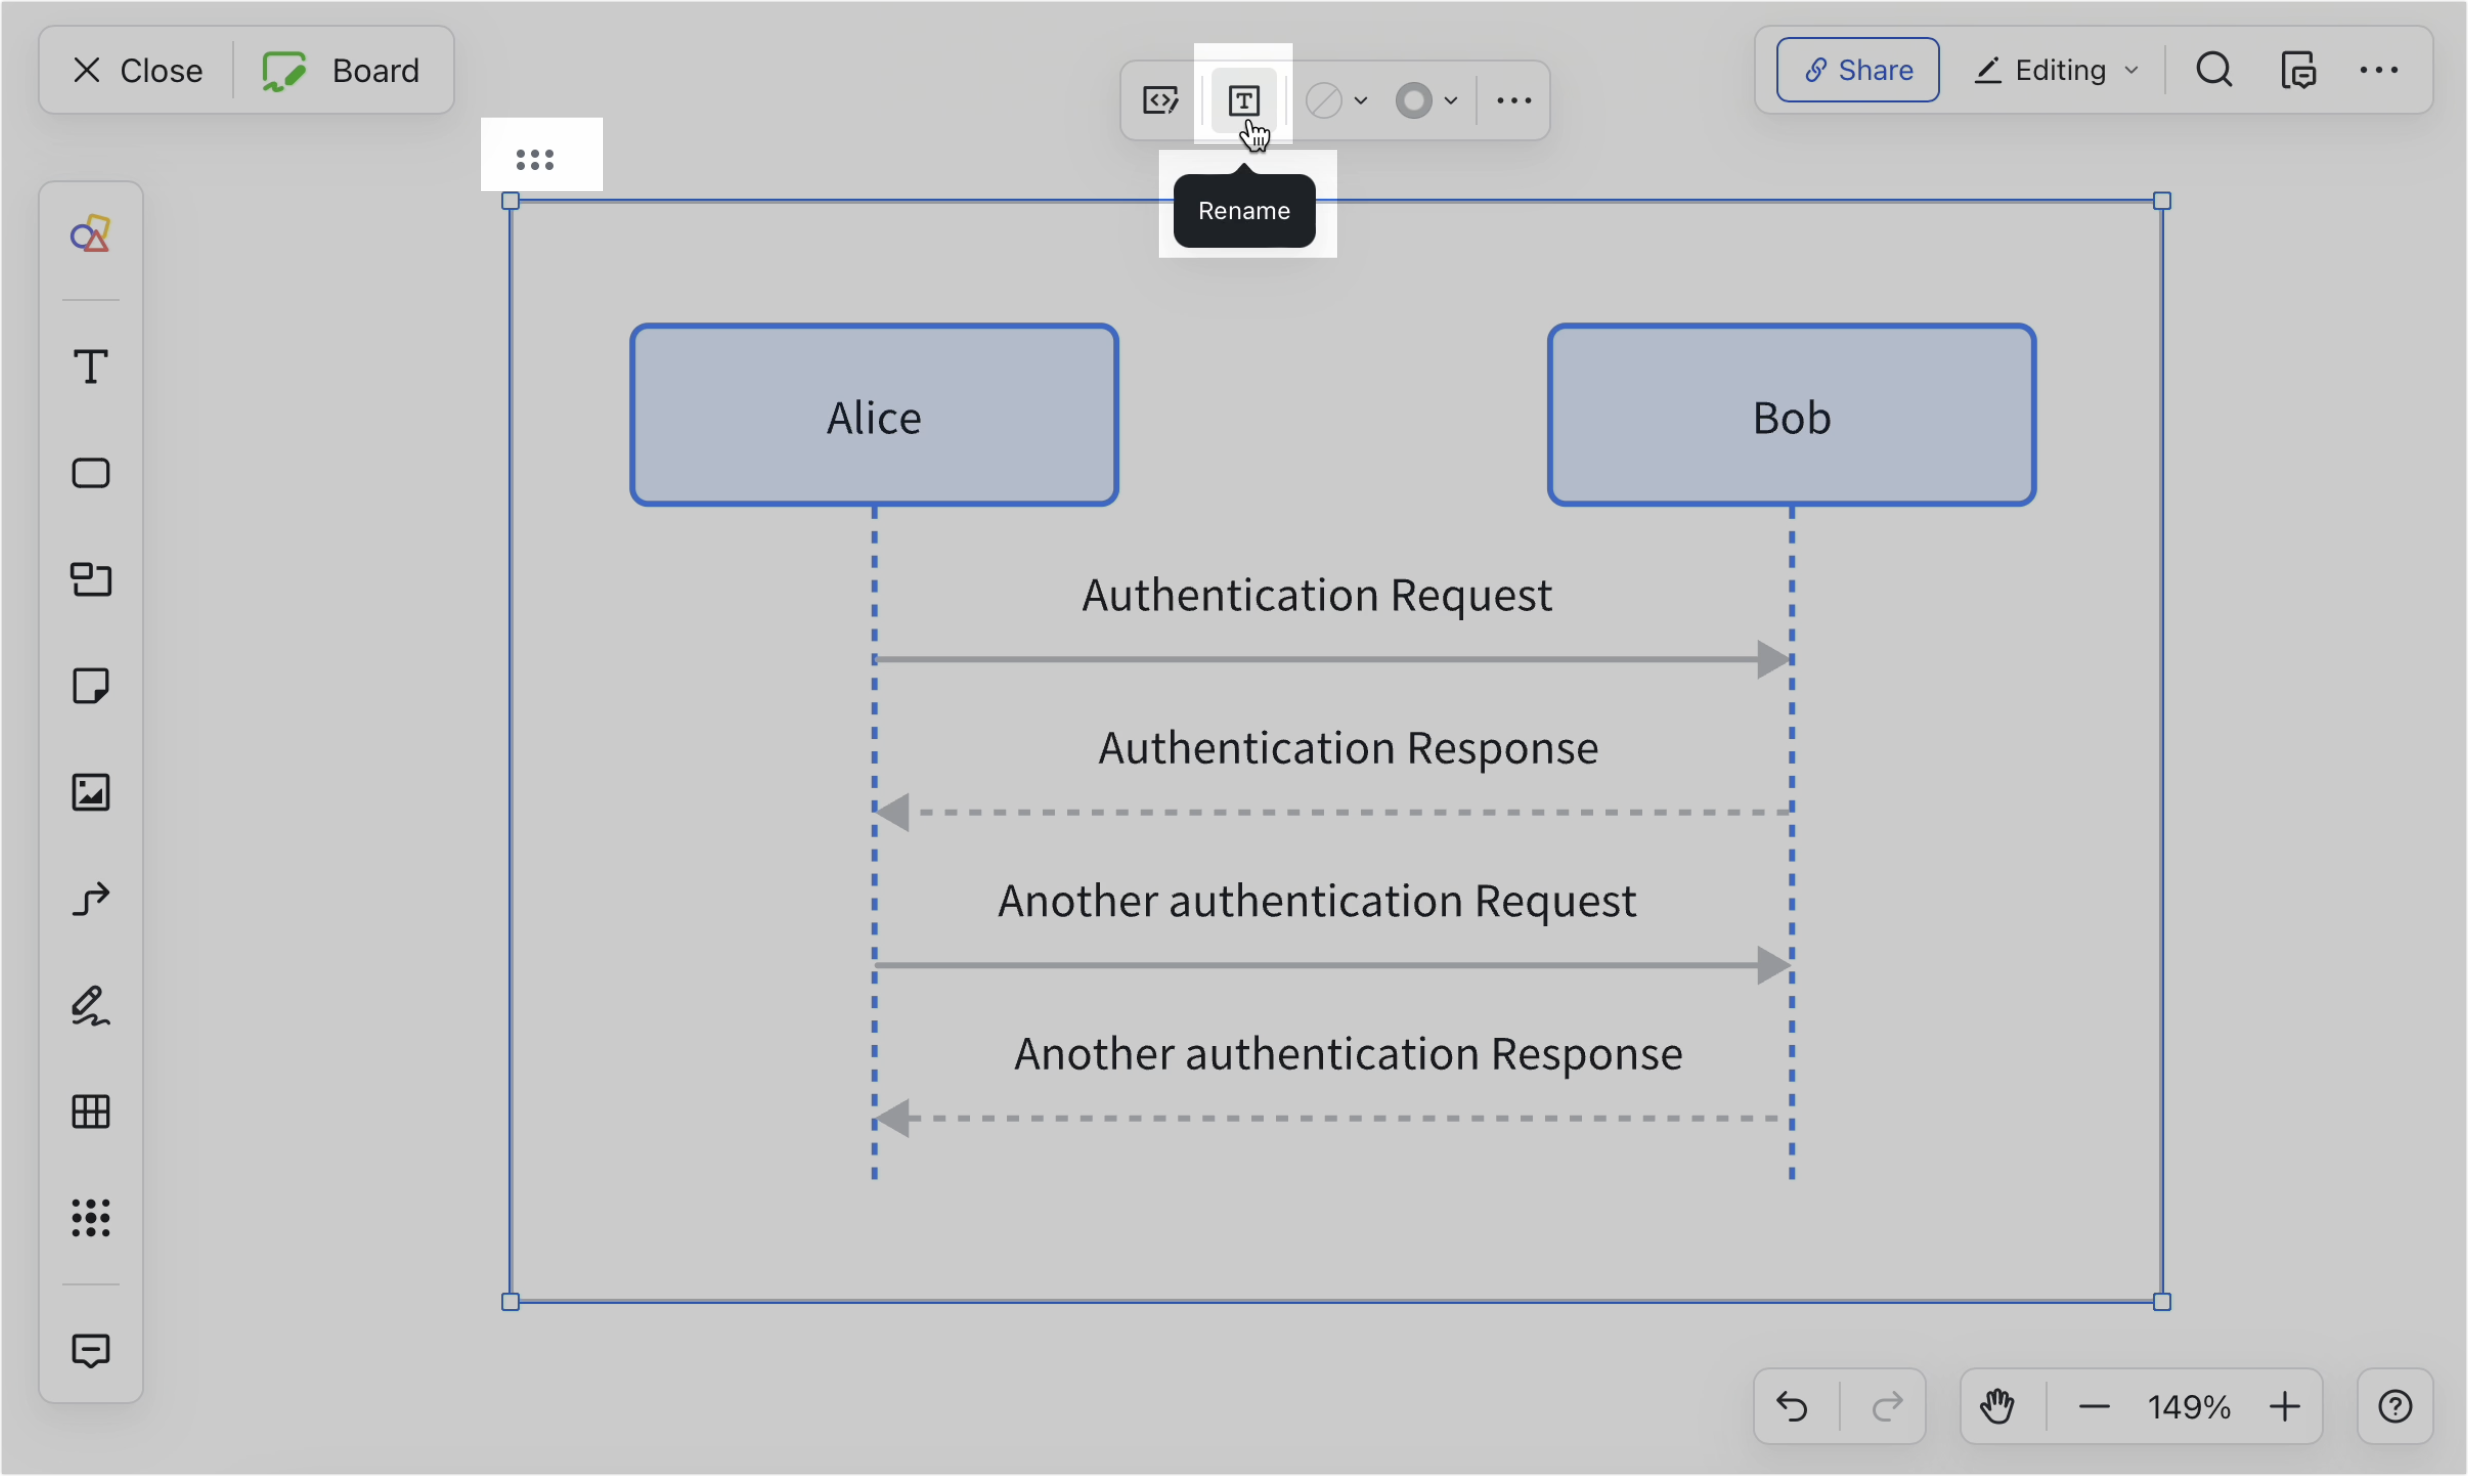
Task: Click the 'Another authentication Request' label
Action: tap(1317, 902)
